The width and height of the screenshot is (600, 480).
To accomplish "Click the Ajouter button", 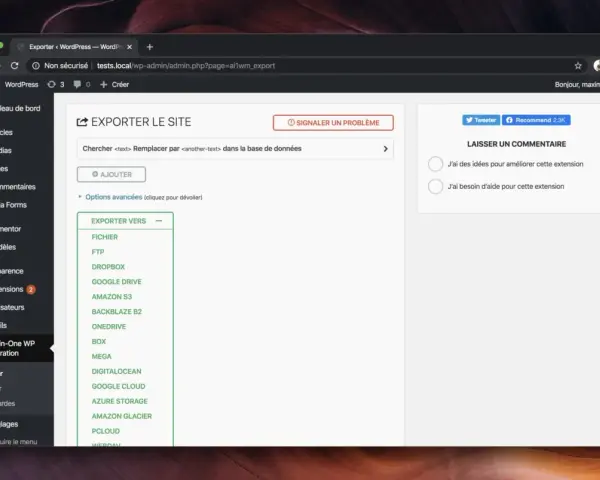I will click(111, 174).
